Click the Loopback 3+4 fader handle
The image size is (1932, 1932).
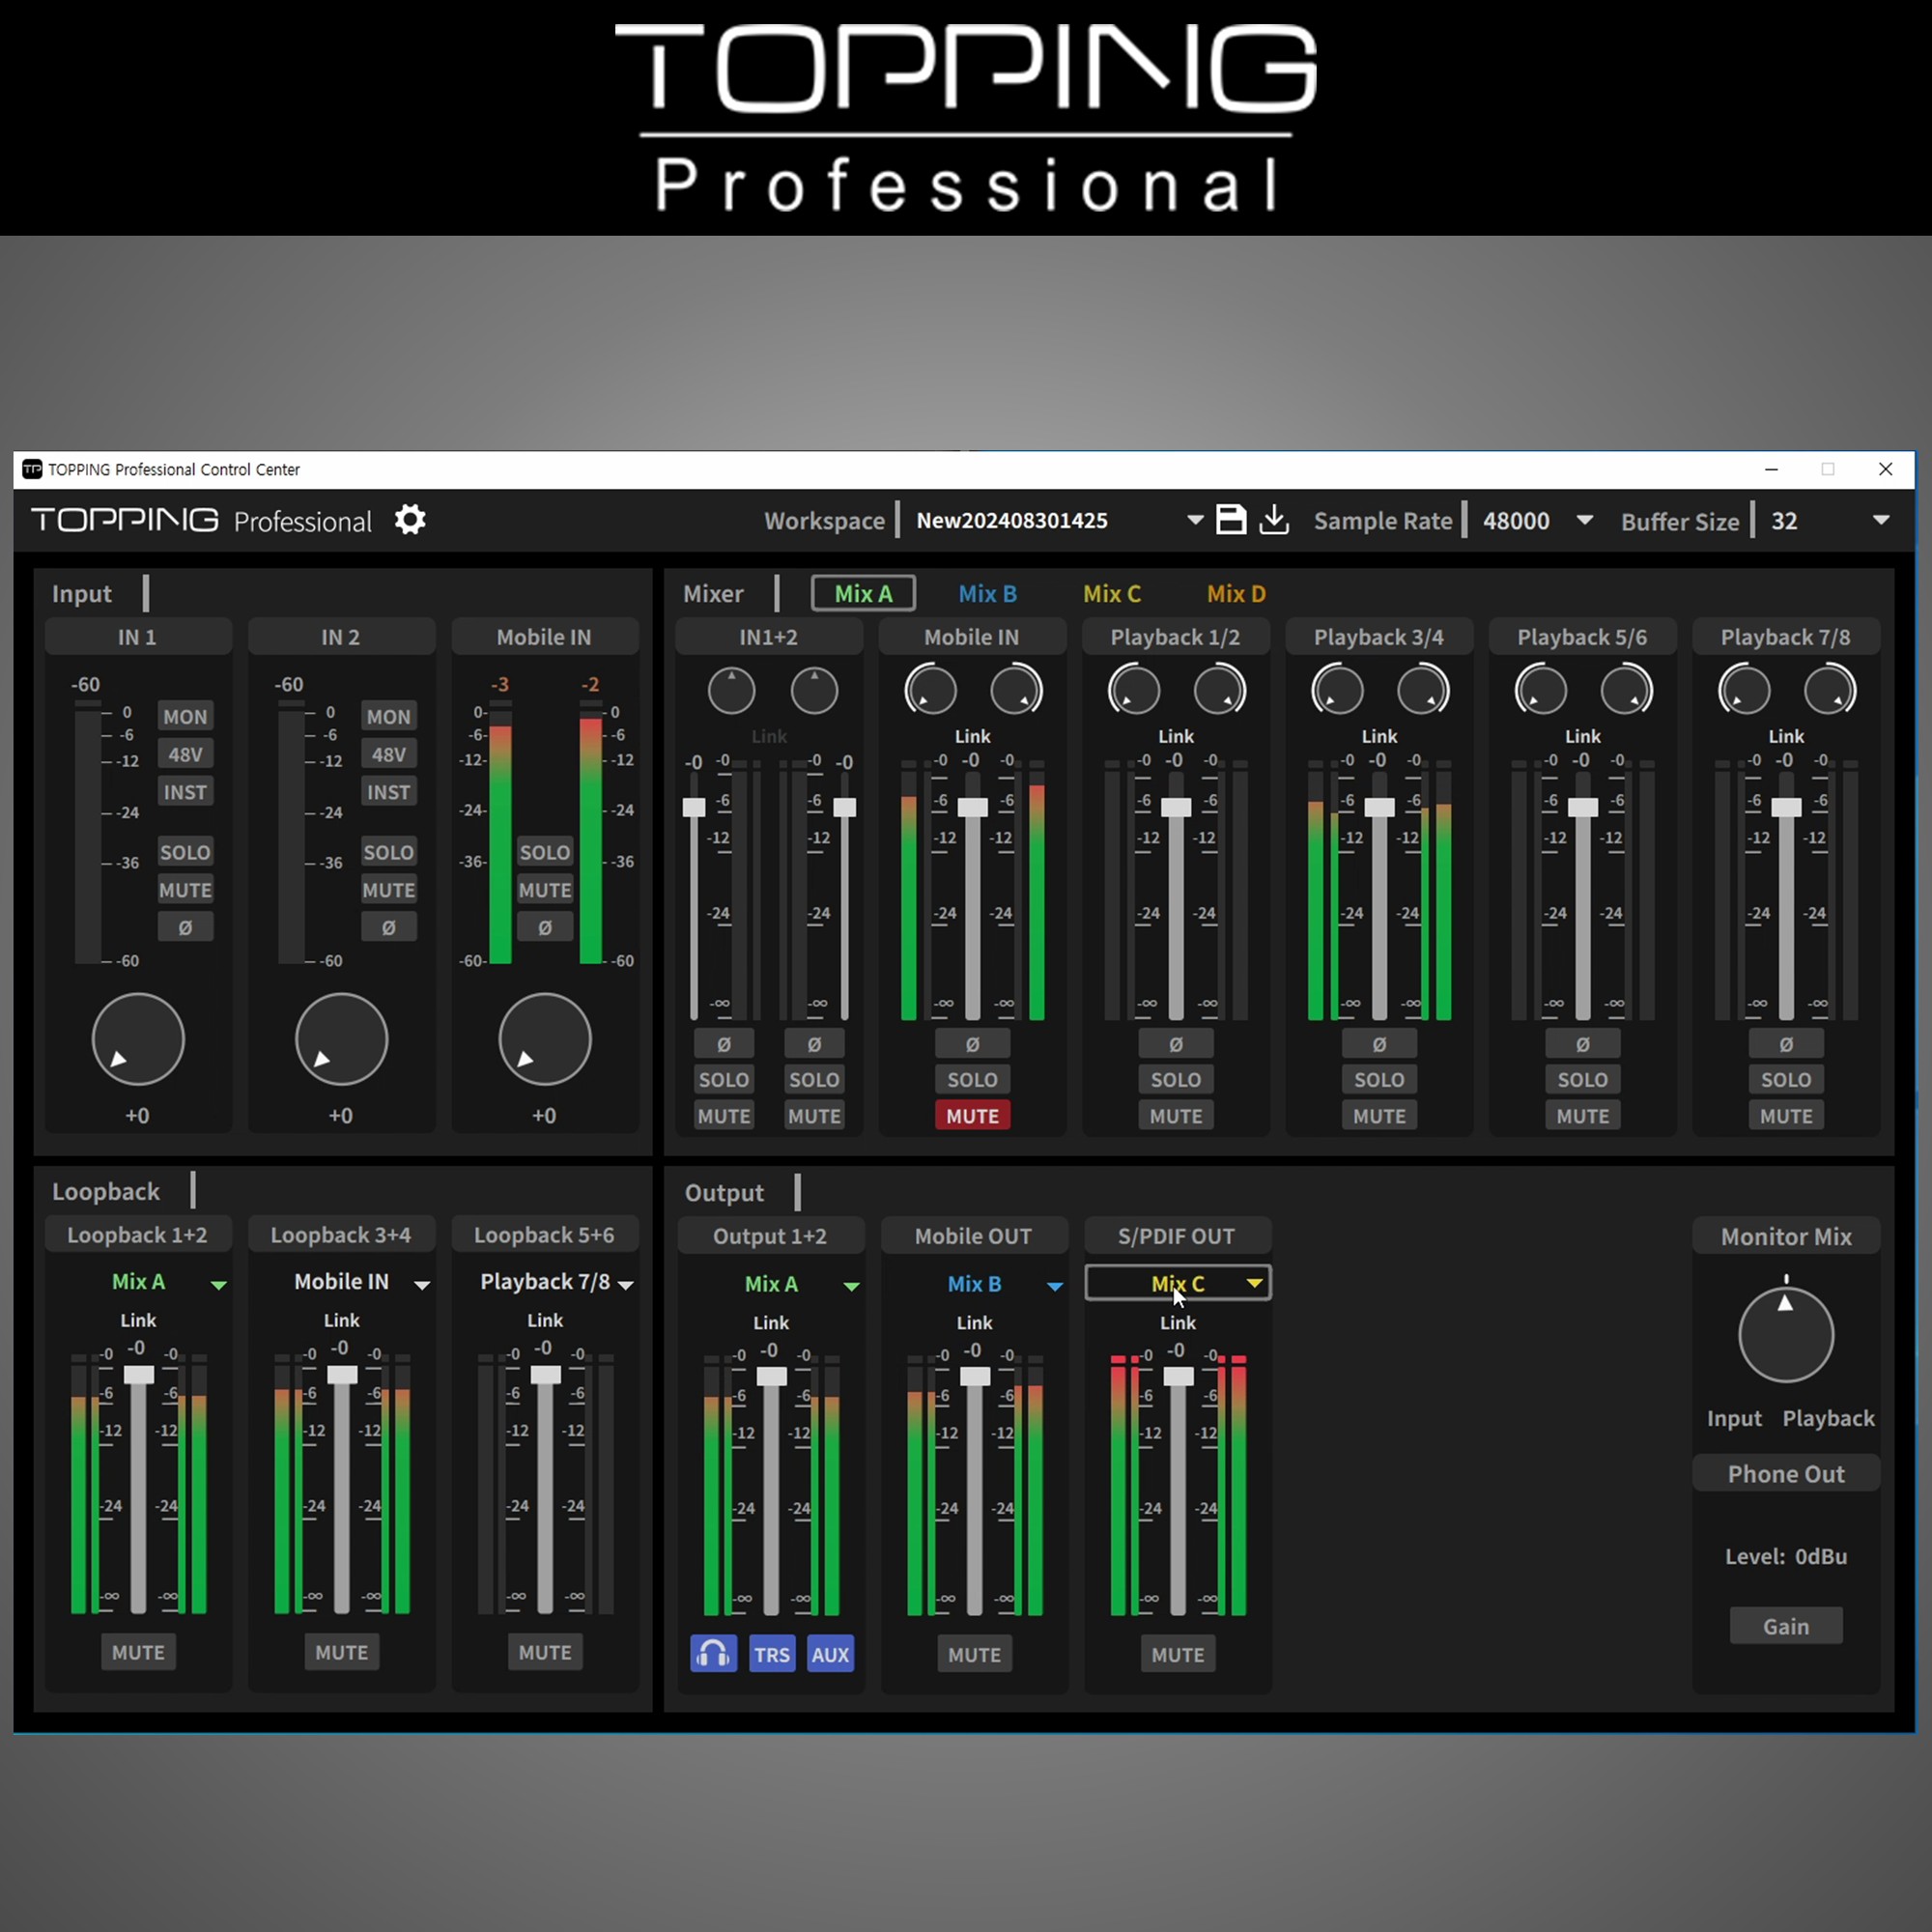[342, 1374]
